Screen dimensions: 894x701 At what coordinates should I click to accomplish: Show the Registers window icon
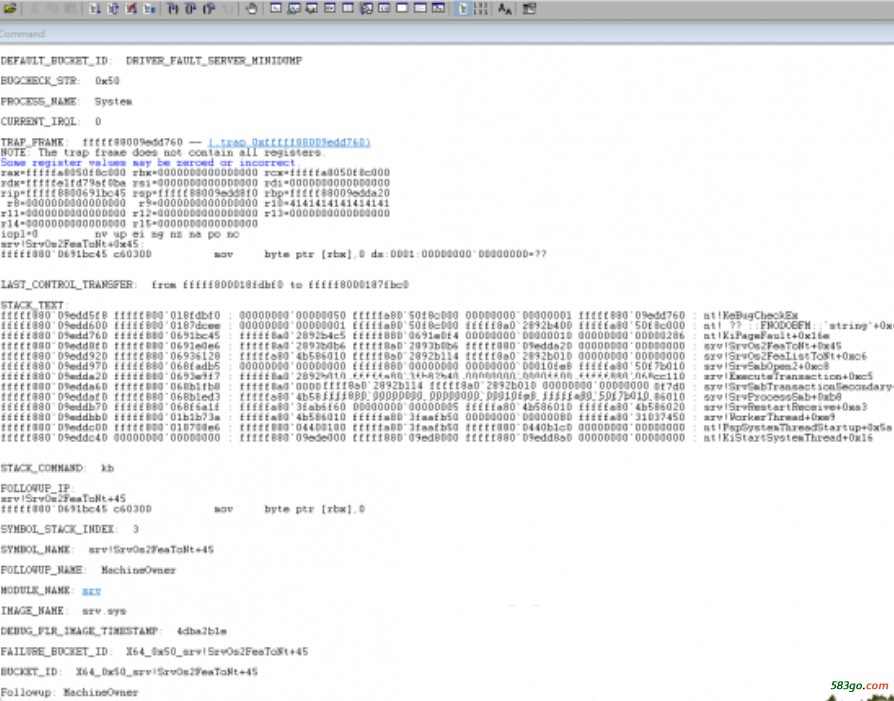pyautogui.click(x=331, y=9)
